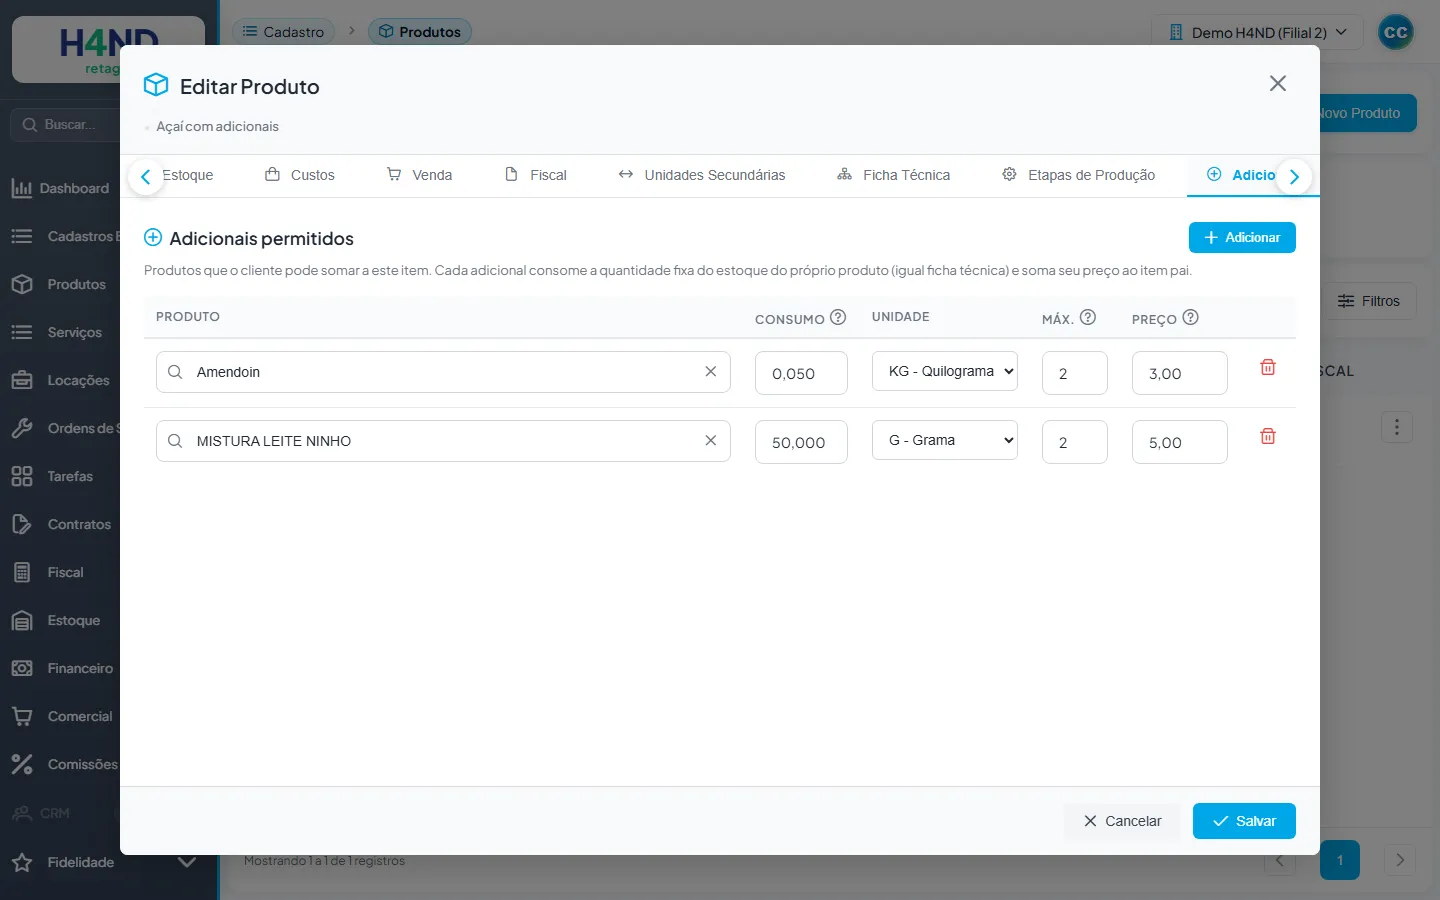Edit the Amendoin max quantity field
Image resolution: width=1440 pixels, height=900 pixels.
(1074, 373)
